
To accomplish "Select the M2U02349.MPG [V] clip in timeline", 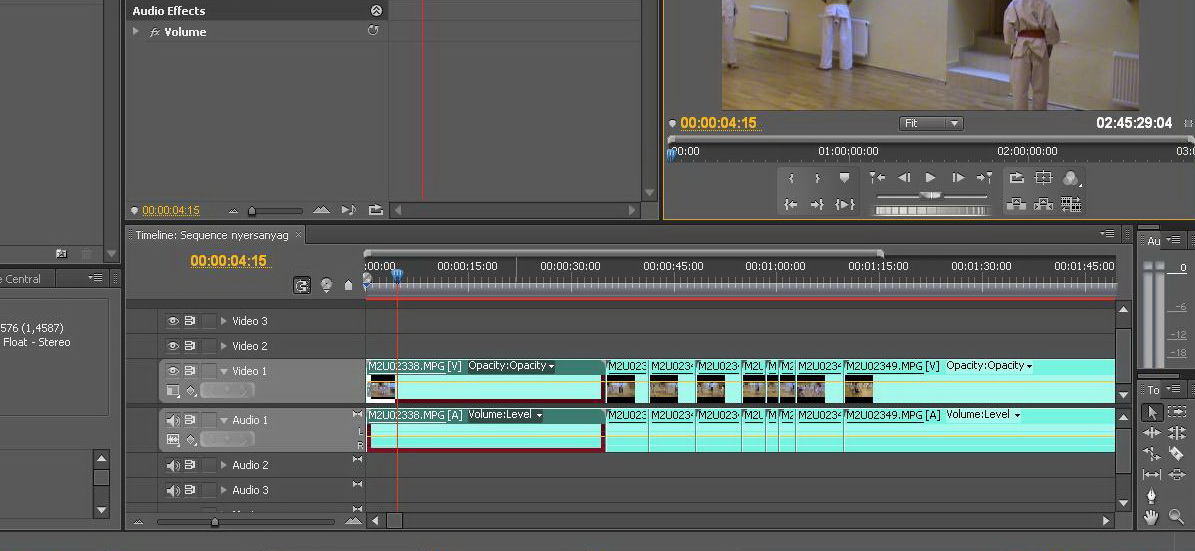I will coord(980,381).
